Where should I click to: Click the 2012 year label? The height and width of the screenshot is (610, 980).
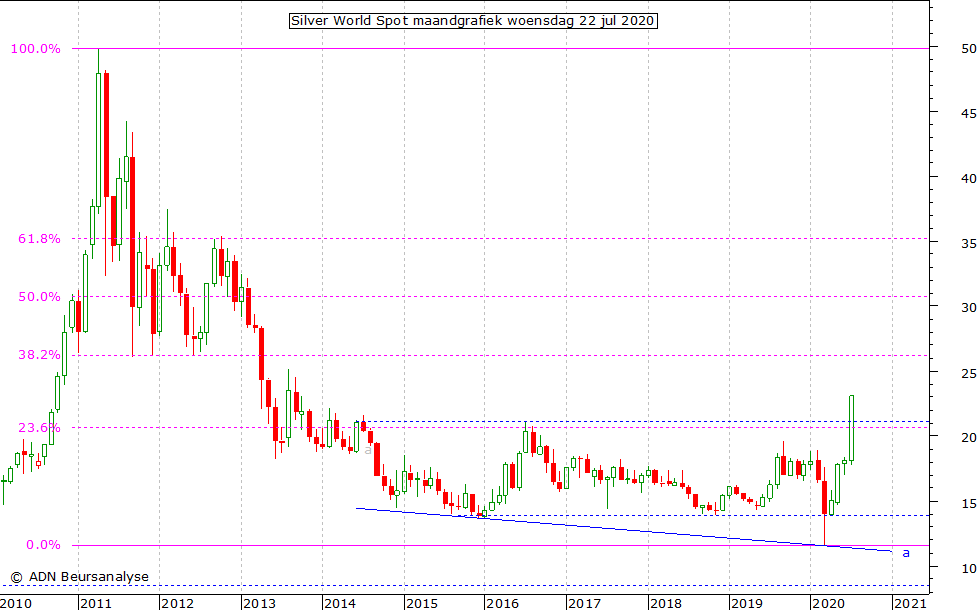click(178, 603)
